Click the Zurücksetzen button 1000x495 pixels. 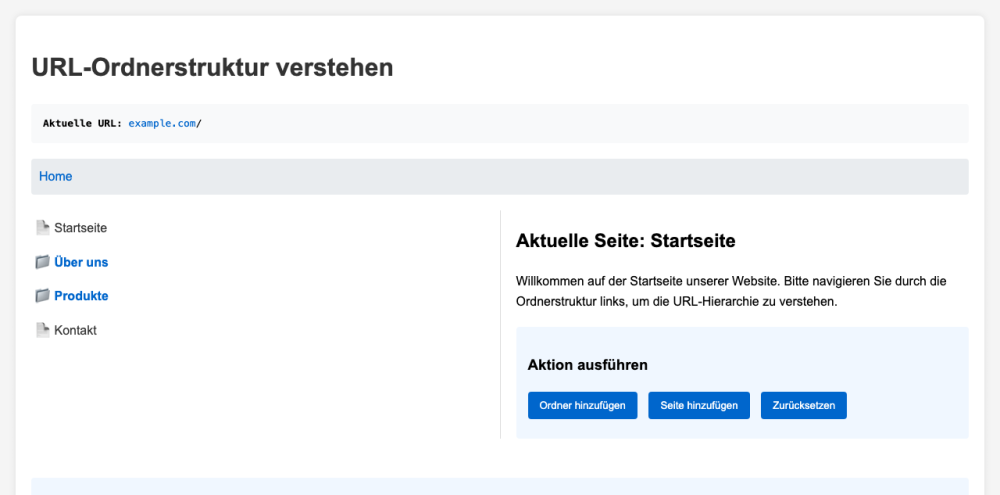pos(804,406)
